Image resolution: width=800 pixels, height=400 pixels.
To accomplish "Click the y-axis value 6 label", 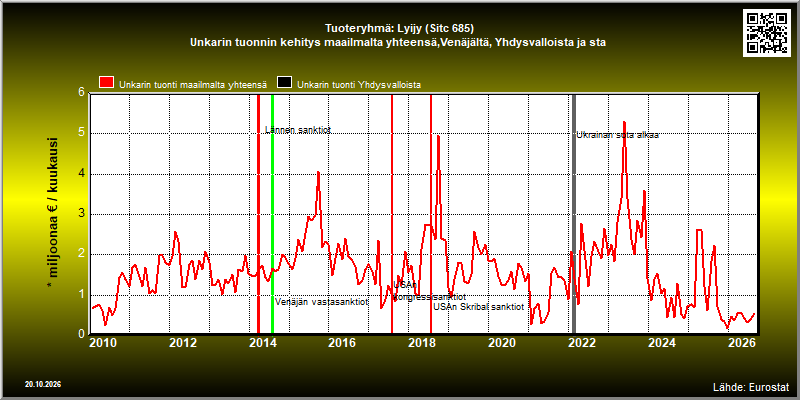I will (x=81, y=92).
